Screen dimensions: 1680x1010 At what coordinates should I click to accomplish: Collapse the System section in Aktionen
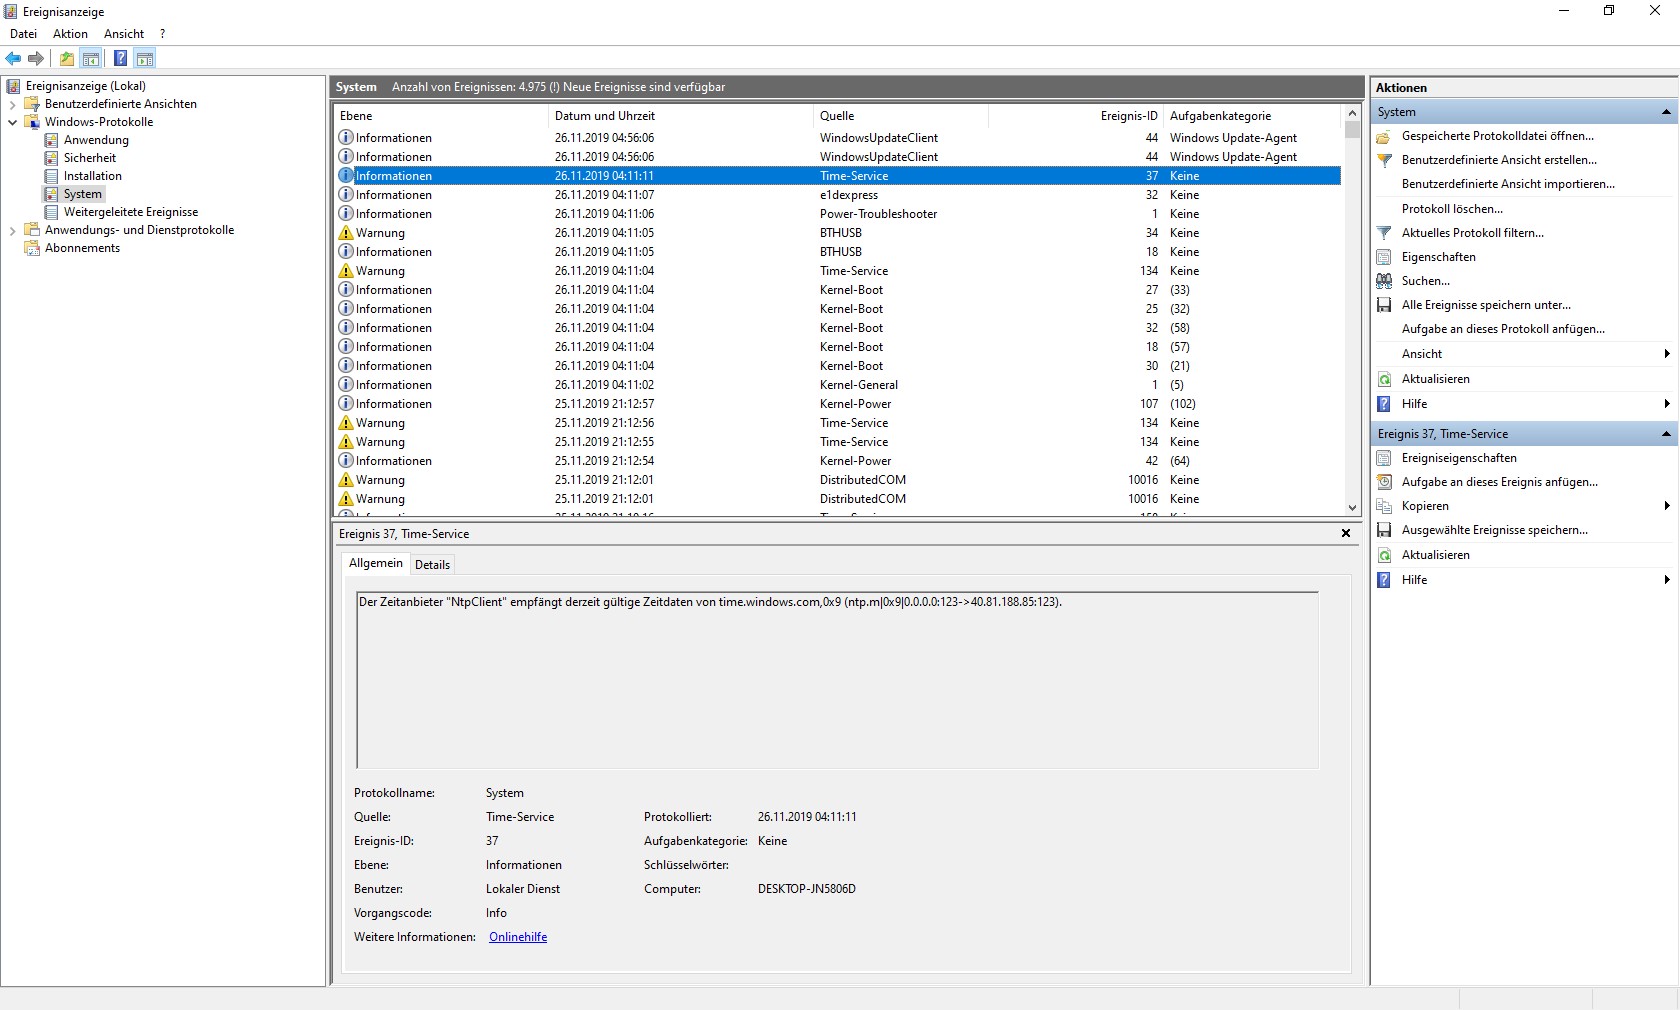(x=1666, y=112)
